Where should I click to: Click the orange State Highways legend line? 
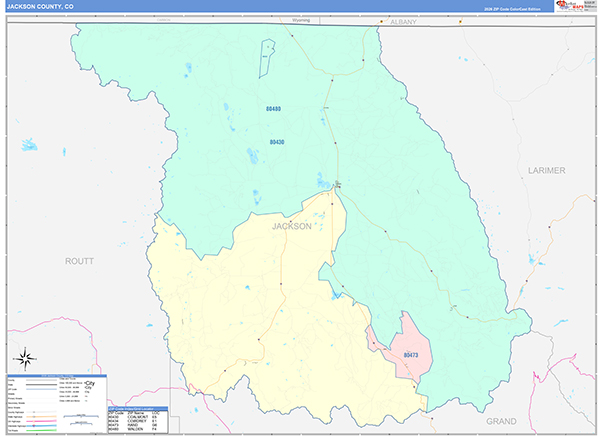41,417
